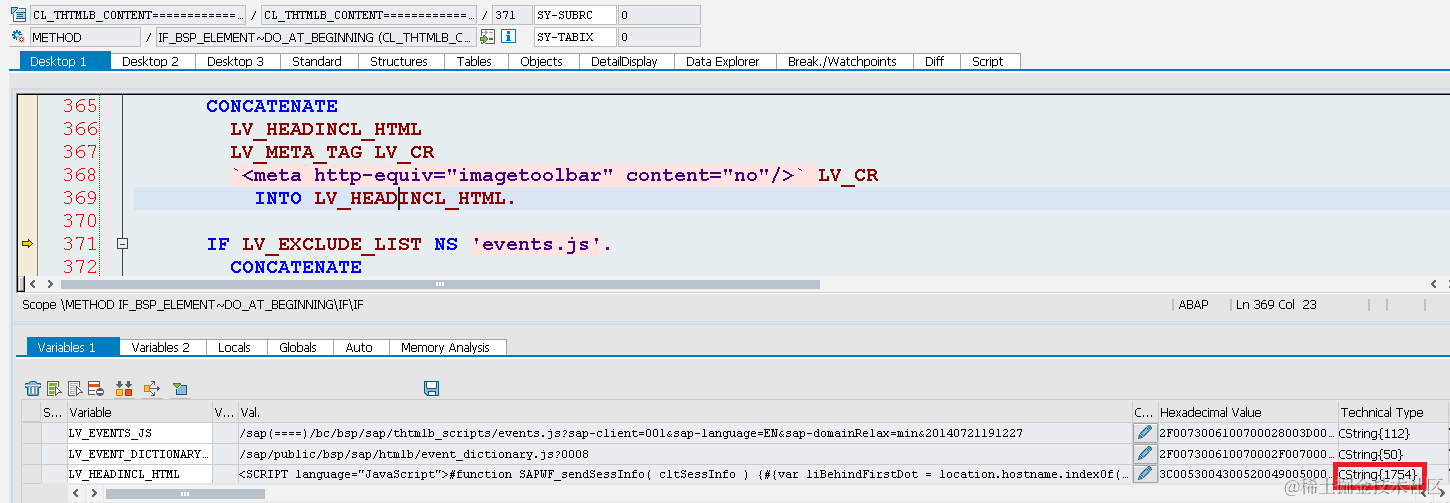Switch to Desktop 2 tab

pyautogui.click(x=151, y=61)
